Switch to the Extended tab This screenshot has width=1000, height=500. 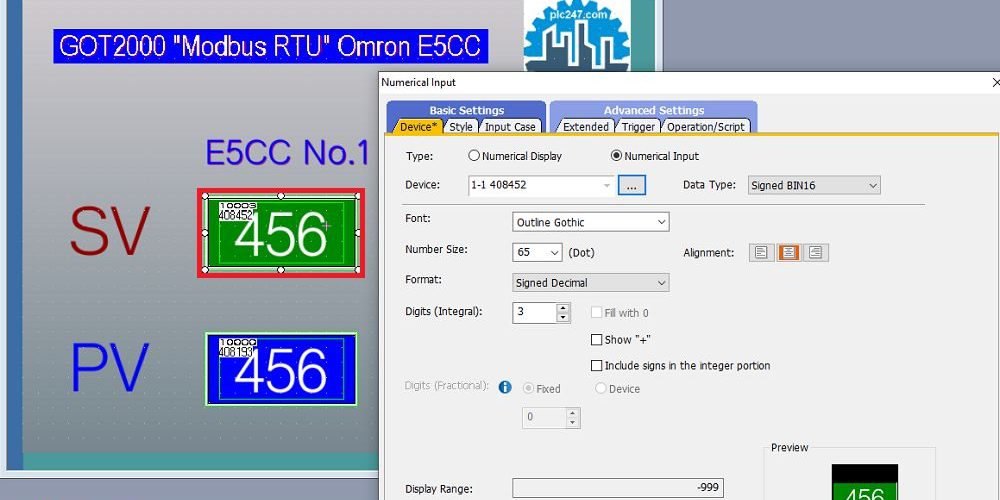[585, 126]
